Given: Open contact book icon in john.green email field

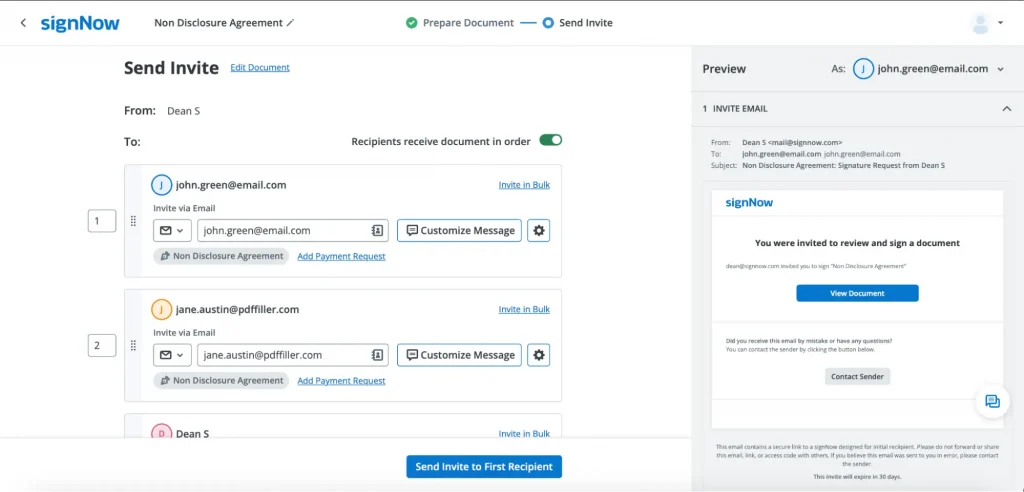Looking at the screenshot, I should click(x=378, y=230).
